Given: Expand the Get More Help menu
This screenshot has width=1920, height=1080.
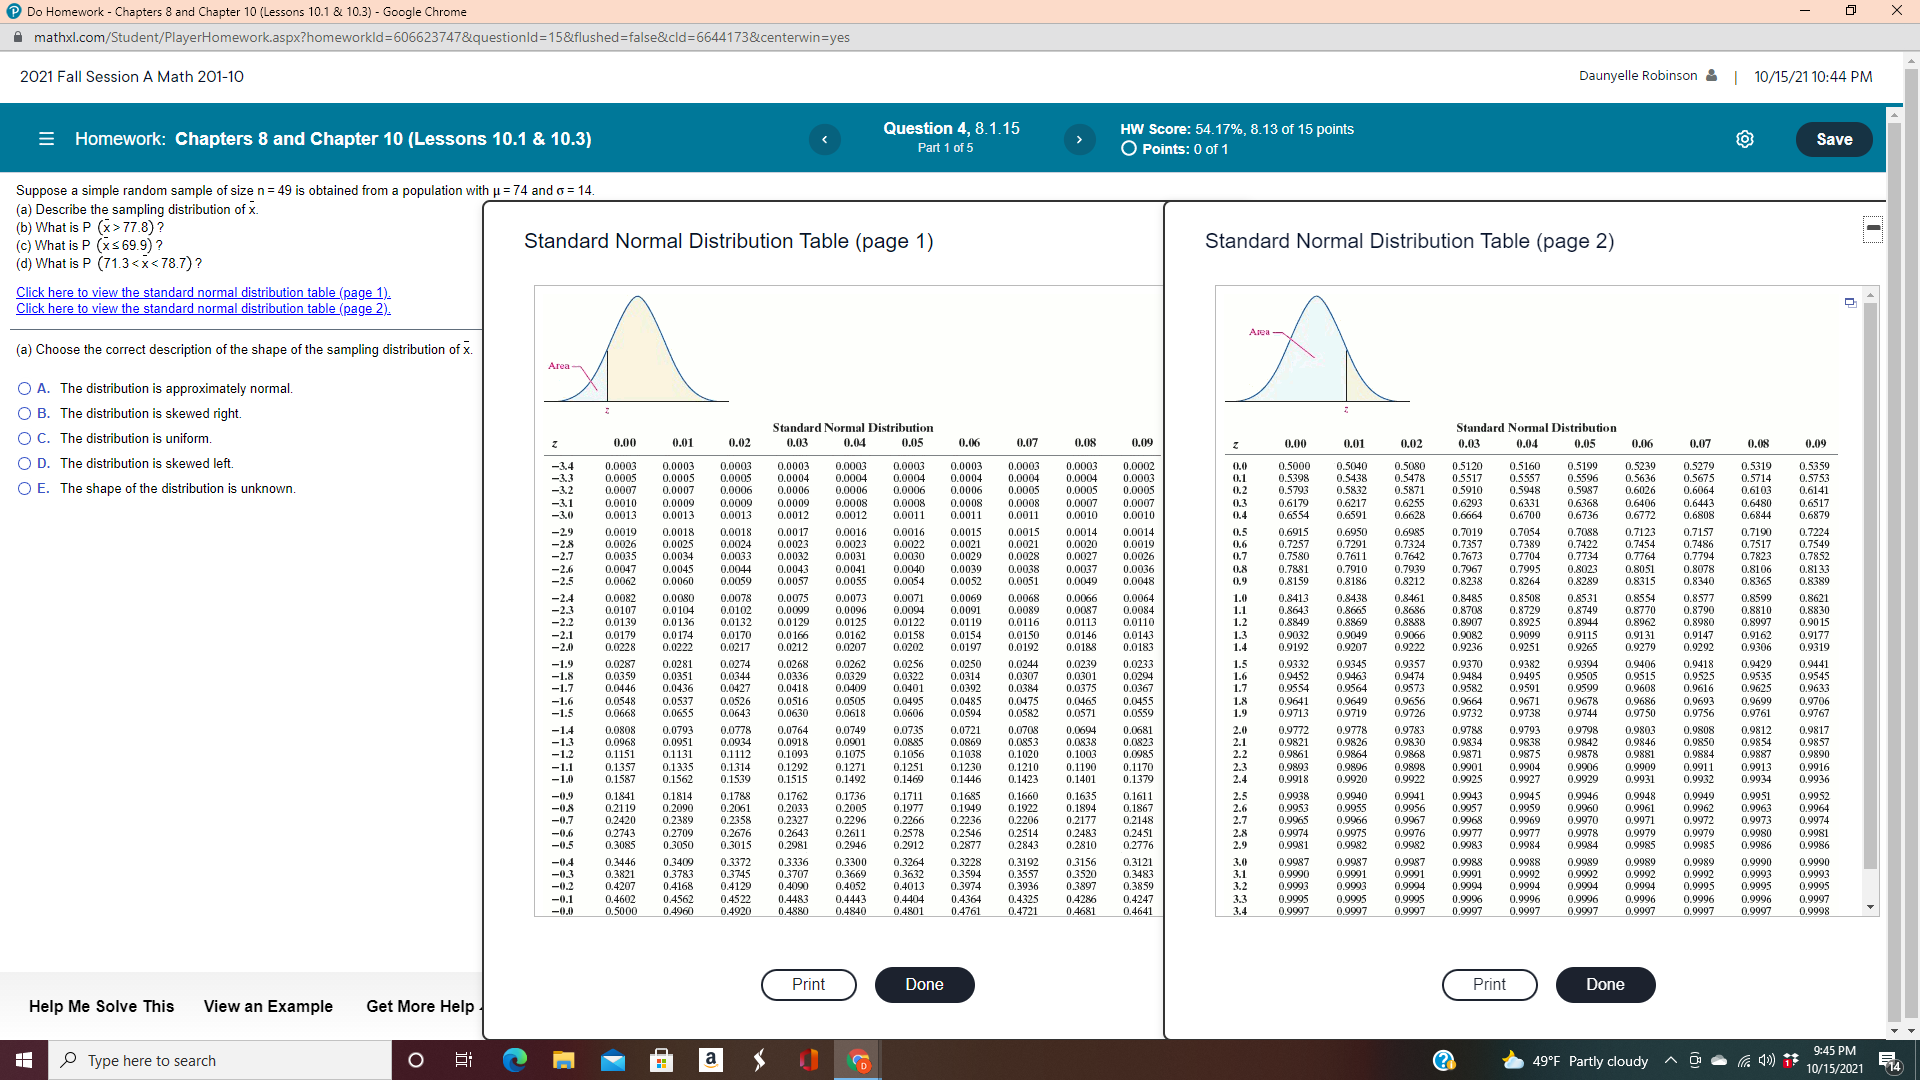Looking at the screenshot, I should coord(422,1006).
